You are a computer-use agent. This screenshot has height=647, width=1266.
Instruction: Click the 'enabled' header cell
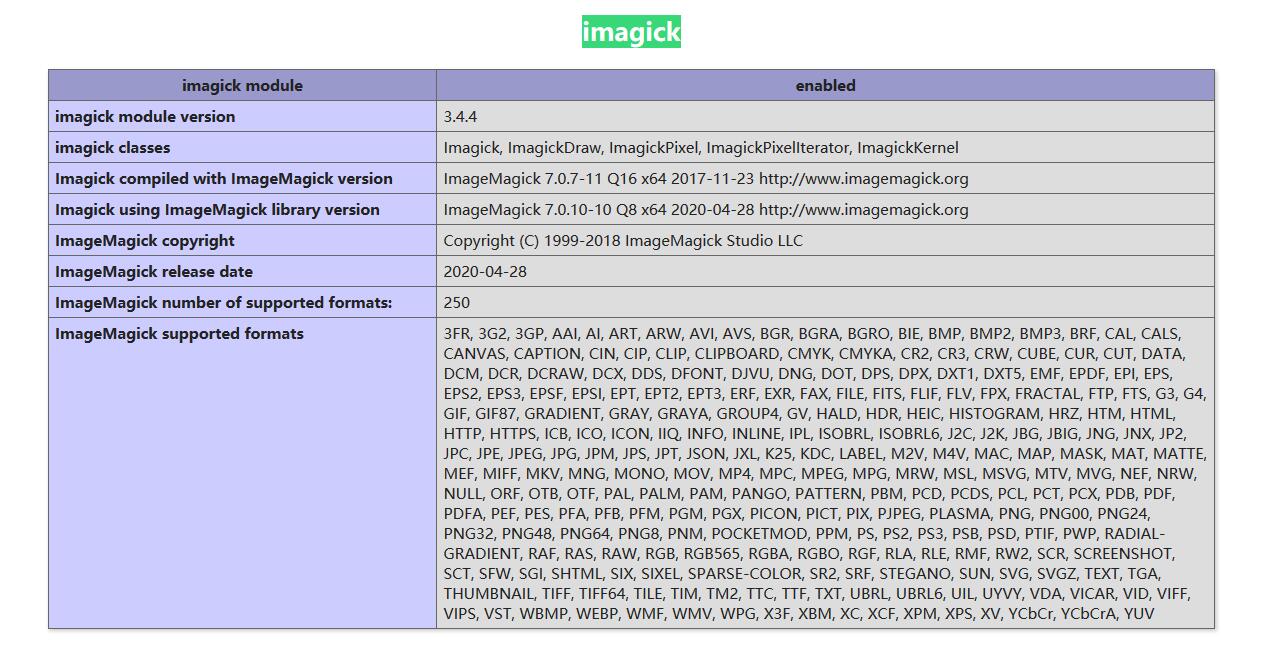825,86
